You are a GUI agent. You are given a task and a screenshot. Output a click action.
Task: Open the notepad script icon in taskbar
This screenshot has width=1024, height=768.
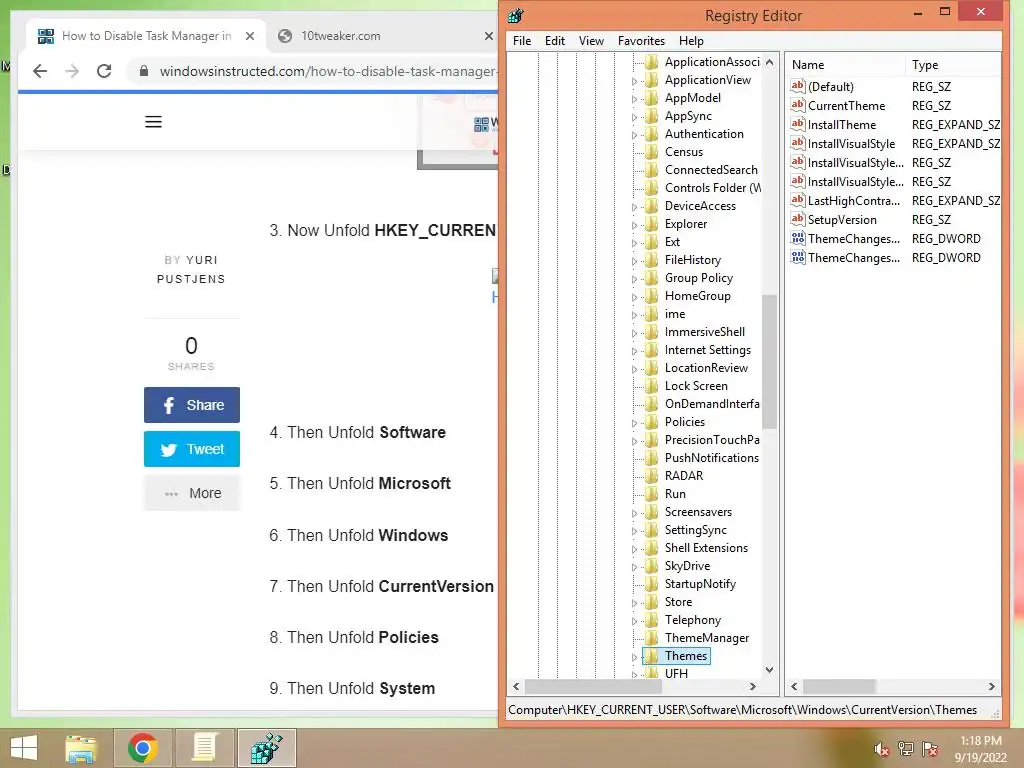tap(204, 748)
